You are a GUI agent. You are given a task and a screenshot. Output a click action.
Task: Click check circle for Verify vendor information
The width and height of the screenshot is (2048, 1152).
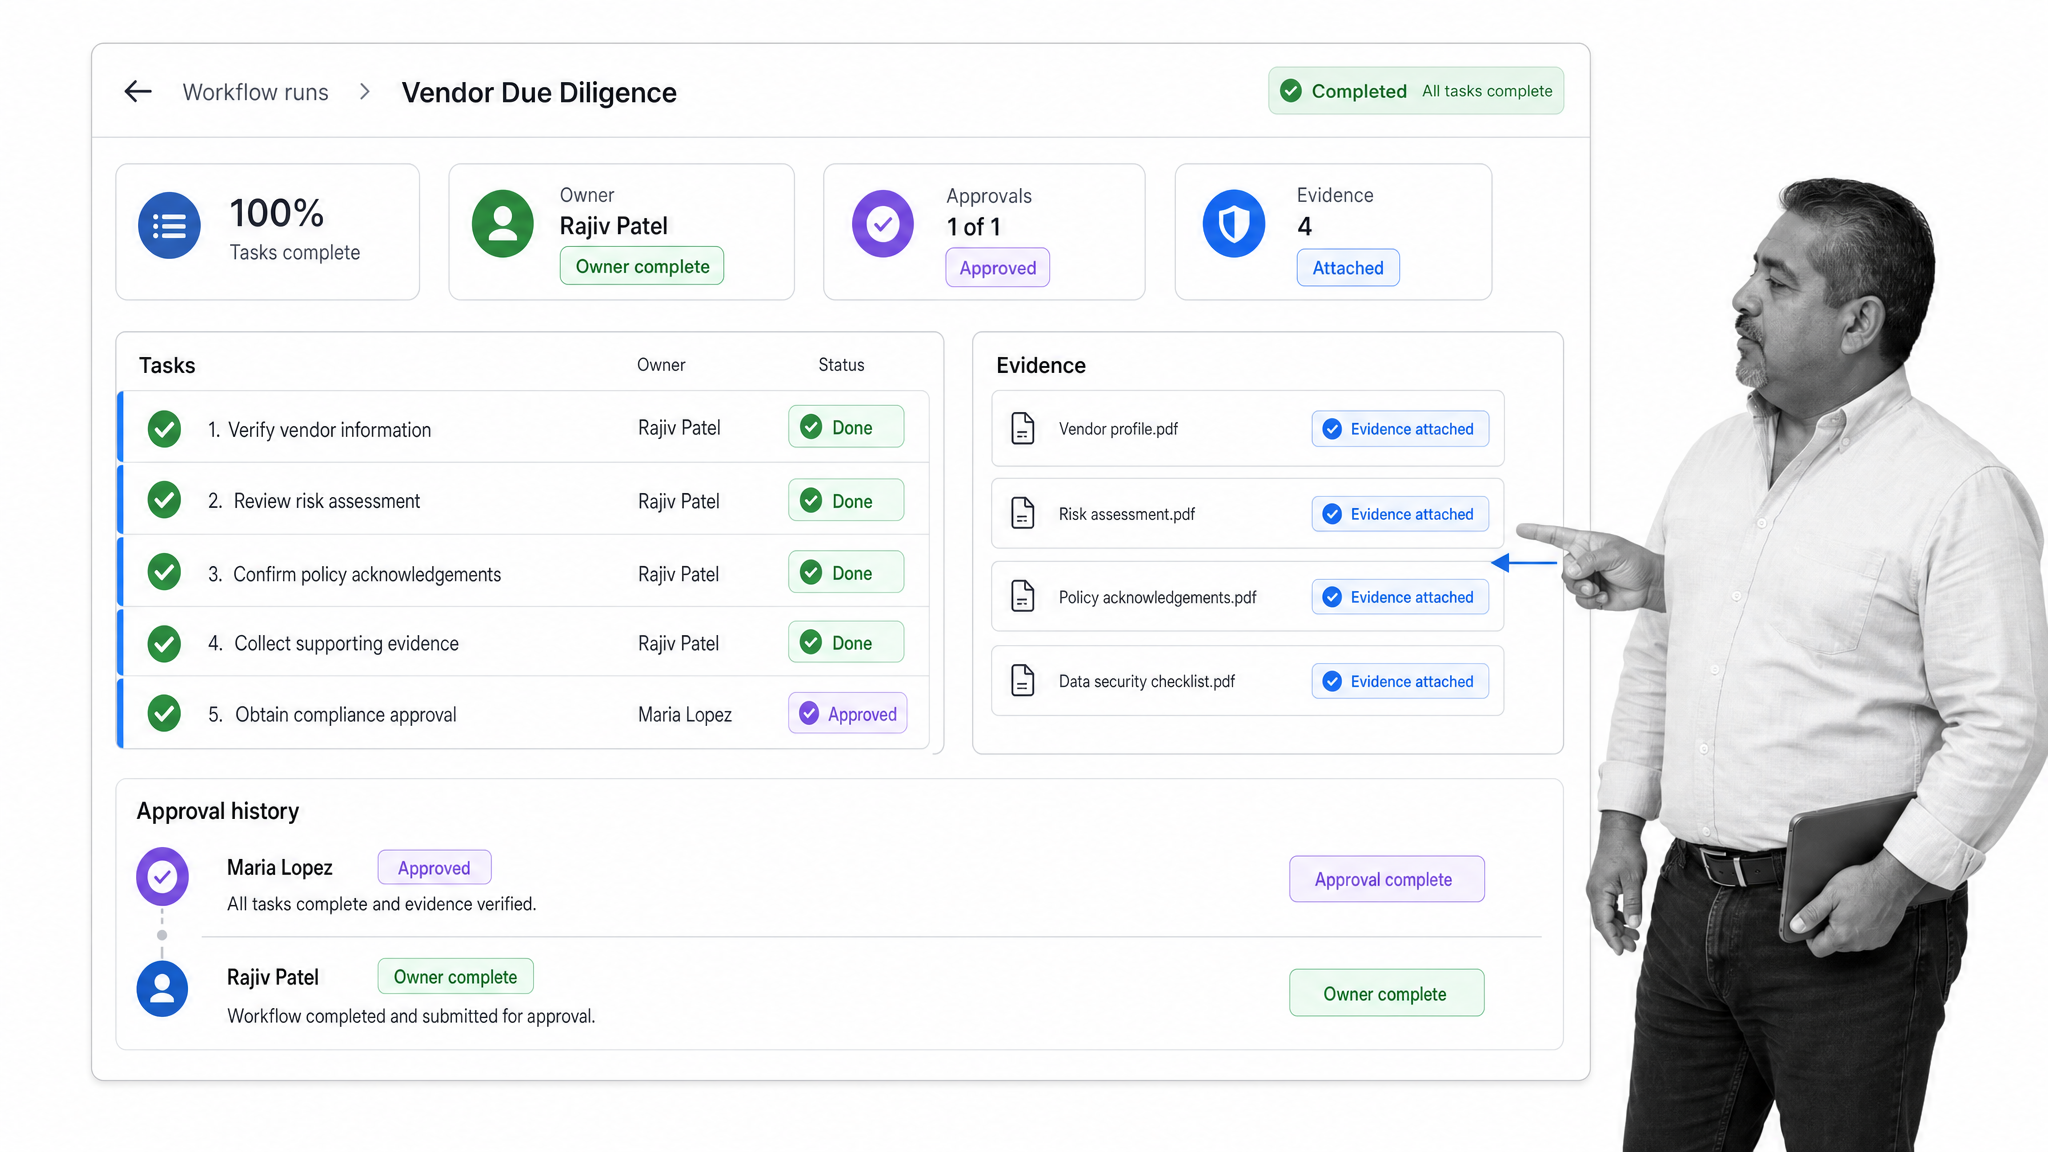click(164, 429)
